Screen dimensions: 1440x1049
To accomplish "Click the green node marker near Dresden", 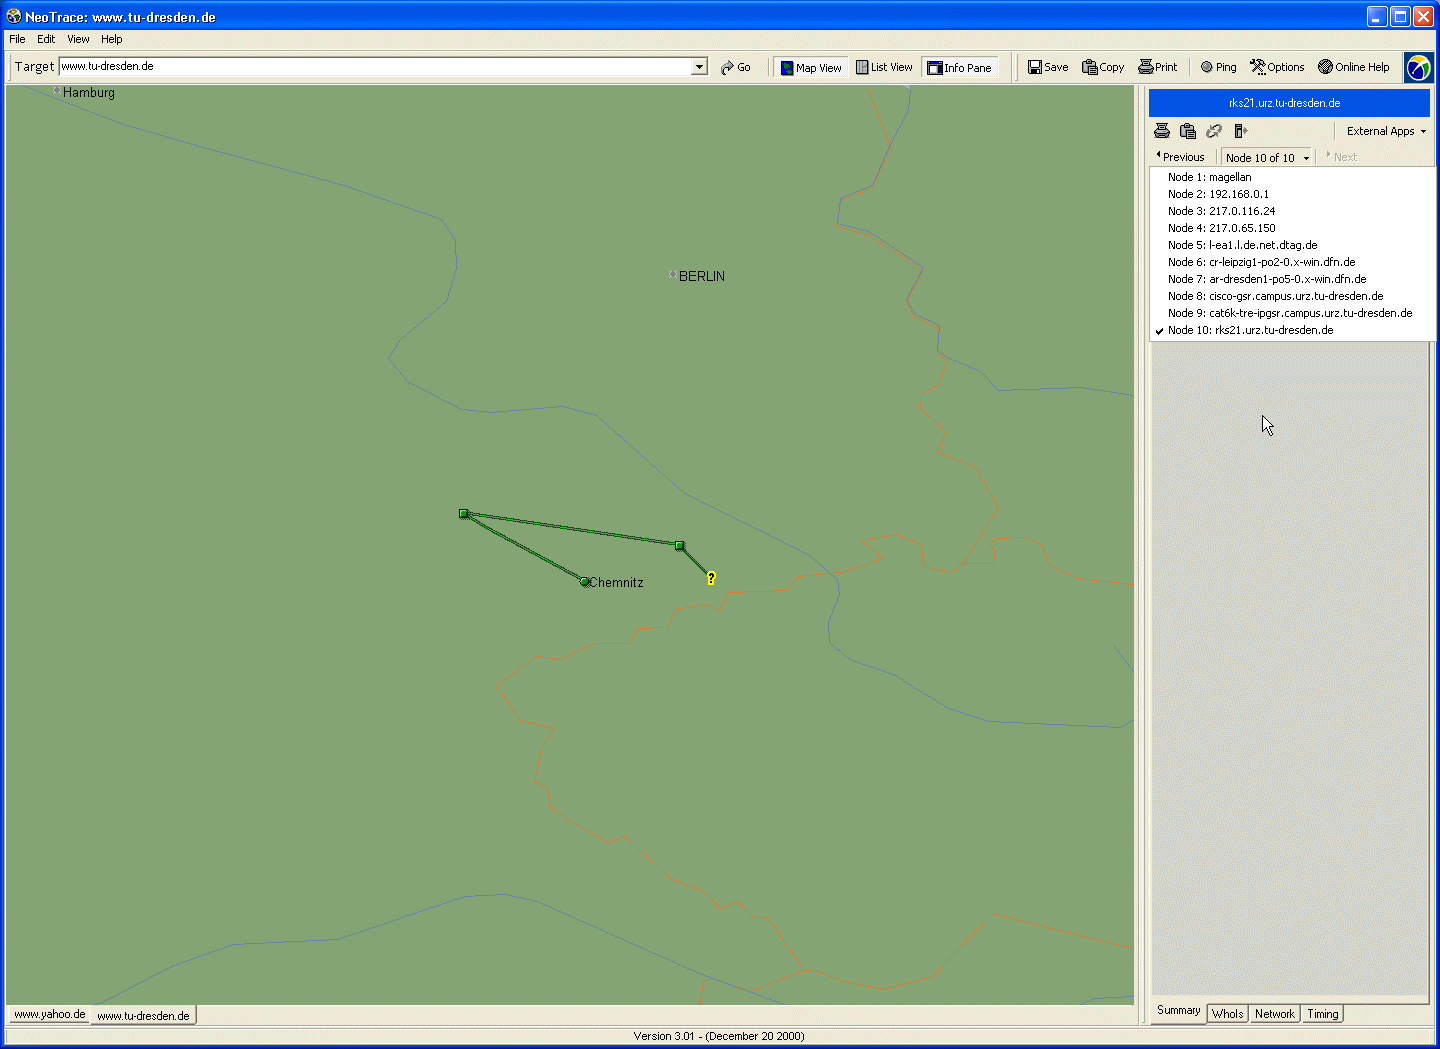I will coord(680,546).
